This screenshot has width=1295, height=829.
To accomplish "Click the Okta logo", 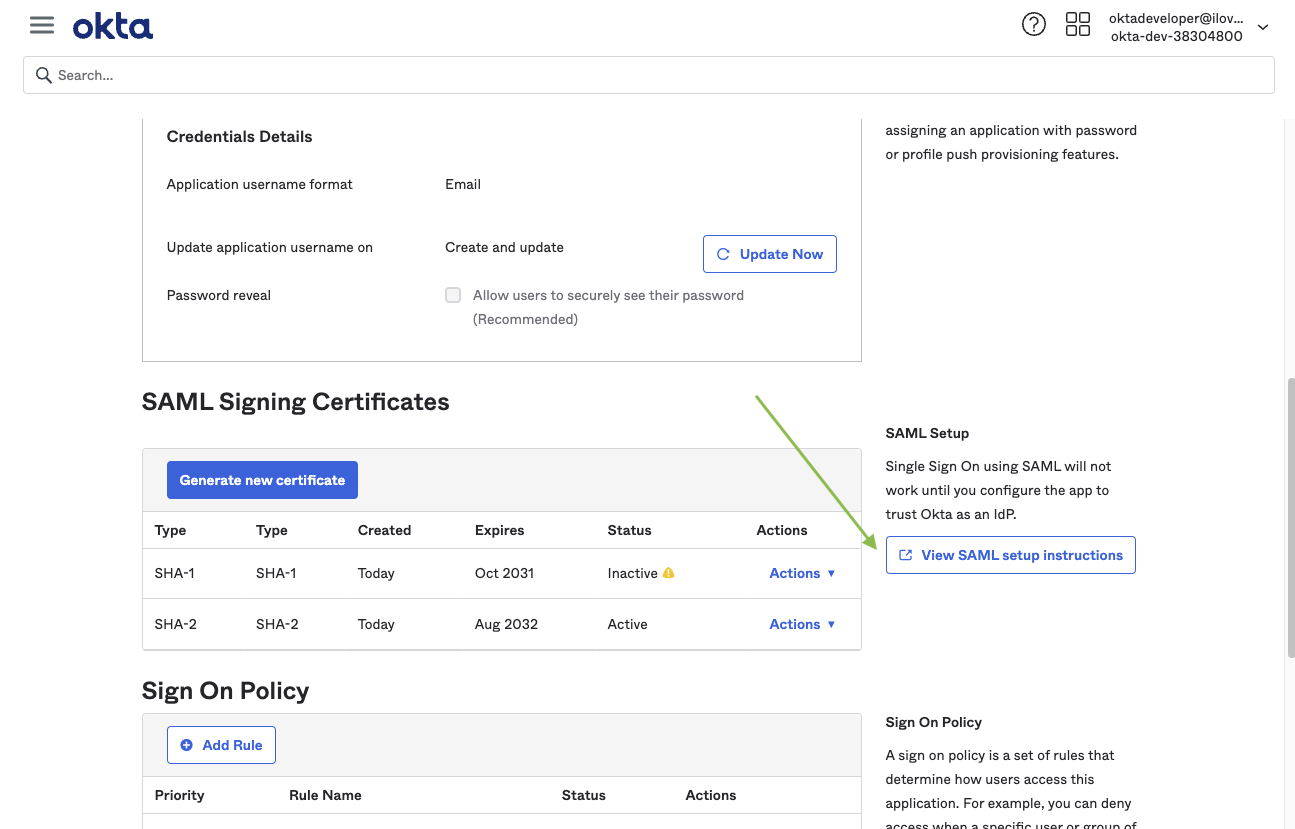I will 112,25.
